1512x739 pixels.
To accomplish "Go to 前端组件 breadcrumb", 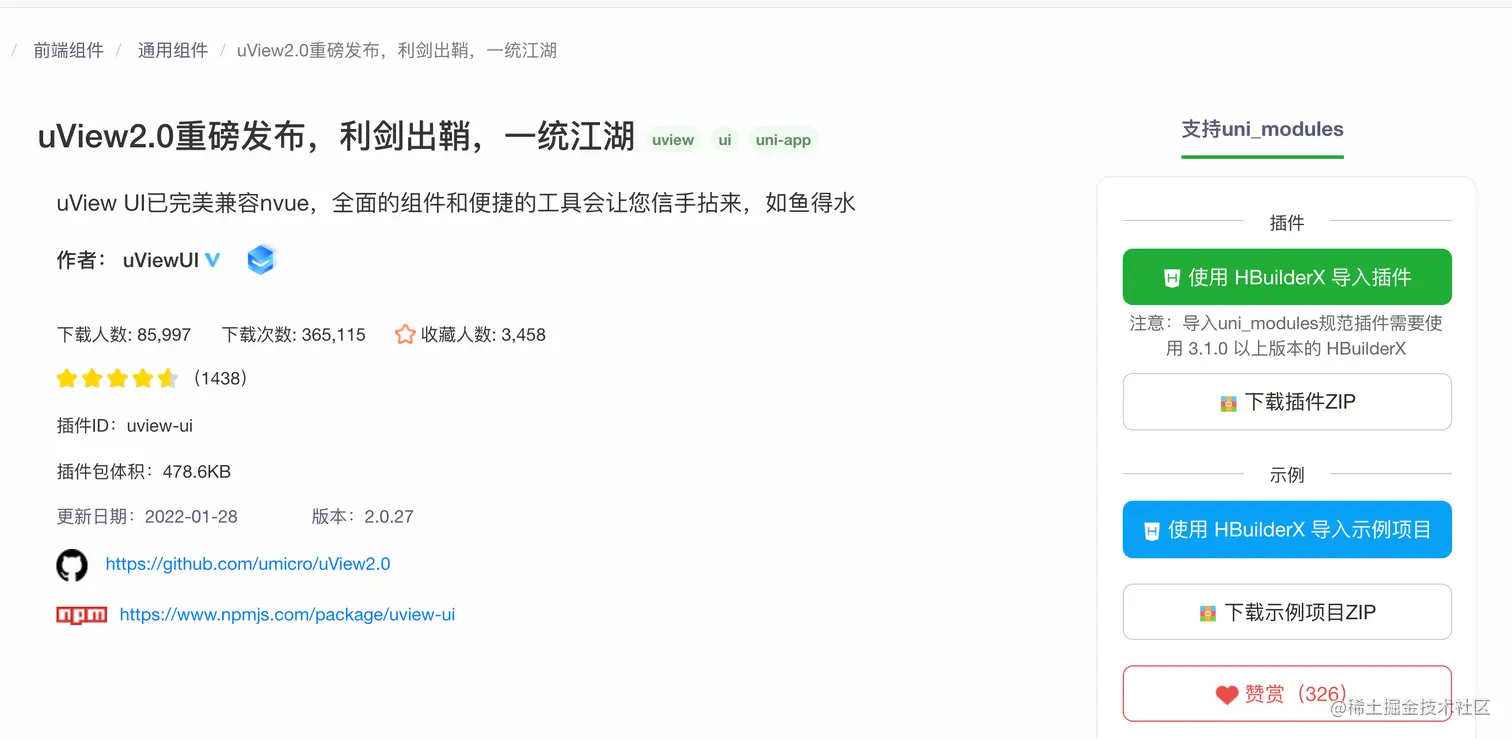I will (69, 50).
